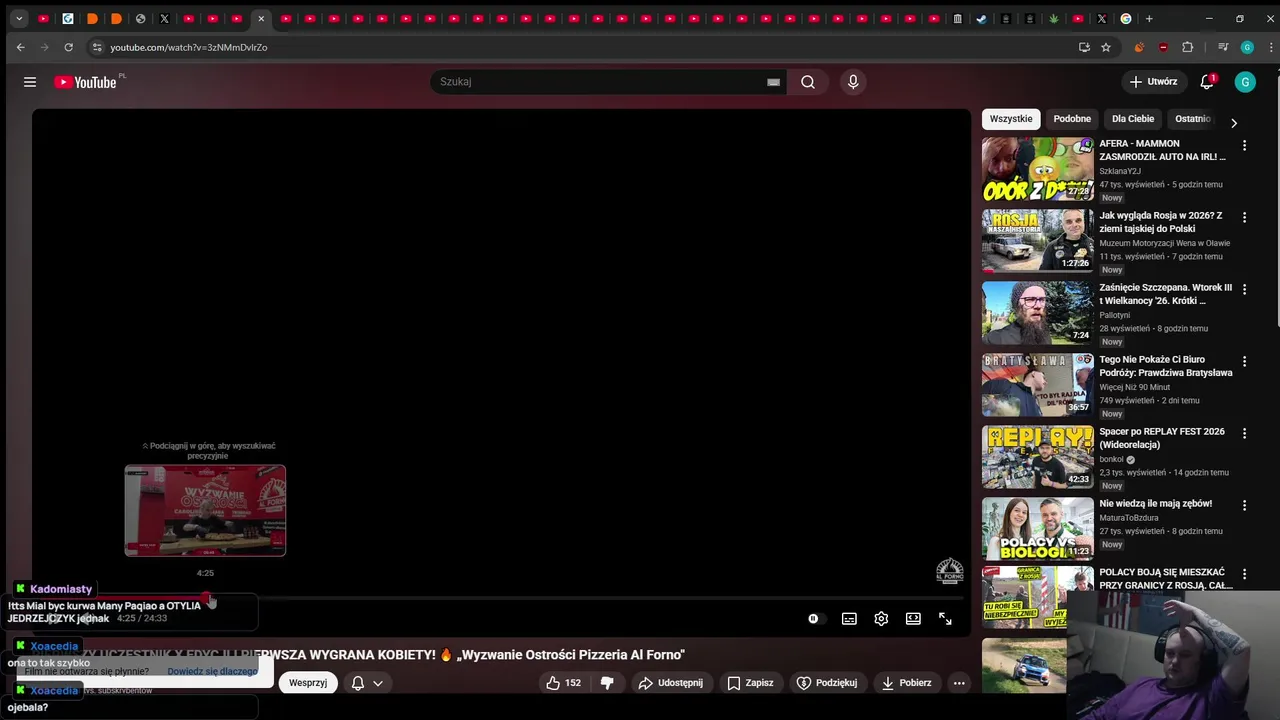The width and height of the screenshot is (1280, 720).
Task: Switch to the Google browser tab
Action: click(x=1126, y=18)
